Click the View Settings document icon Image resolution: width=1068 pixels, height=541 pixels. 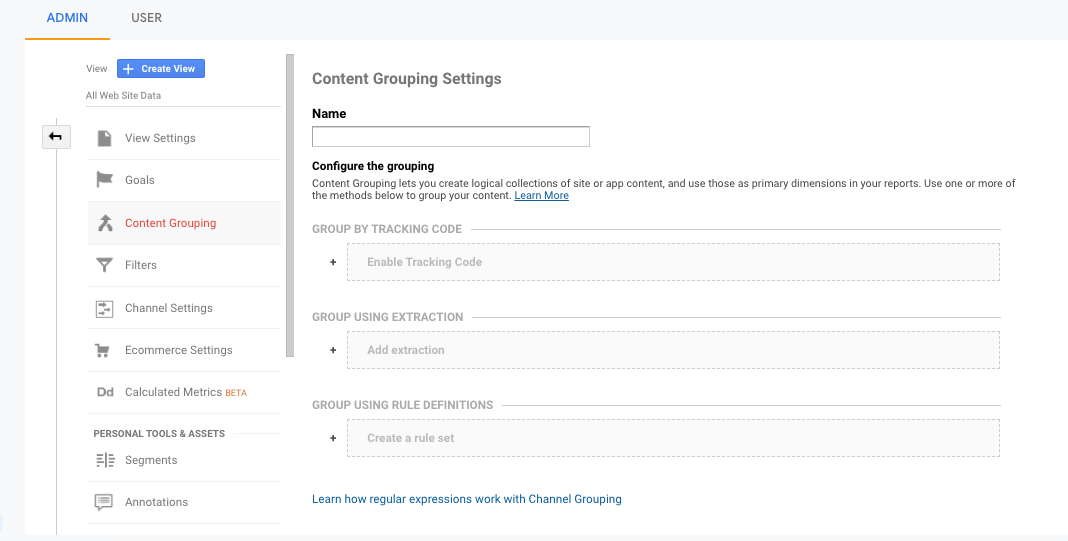(x=104, y=138)
